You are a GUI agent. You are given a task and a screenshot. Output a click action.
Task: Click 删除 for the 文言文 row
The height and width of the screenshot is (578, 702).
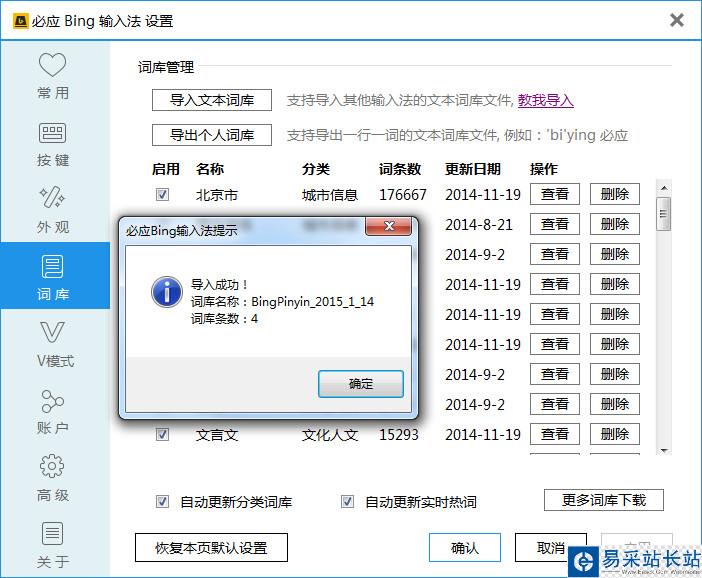615,434
